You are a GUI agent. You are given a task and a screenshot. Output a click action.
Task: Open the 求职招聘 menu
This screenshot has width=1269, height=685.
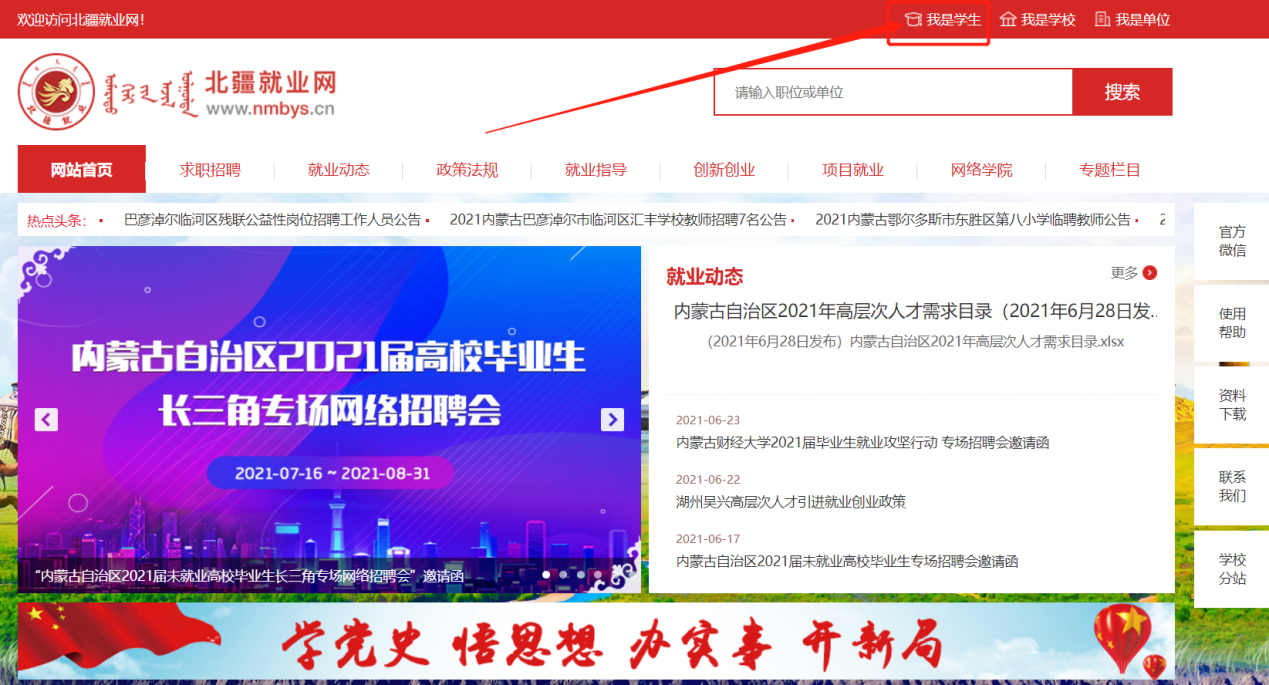pyautogui.click(x=210, y=170)
